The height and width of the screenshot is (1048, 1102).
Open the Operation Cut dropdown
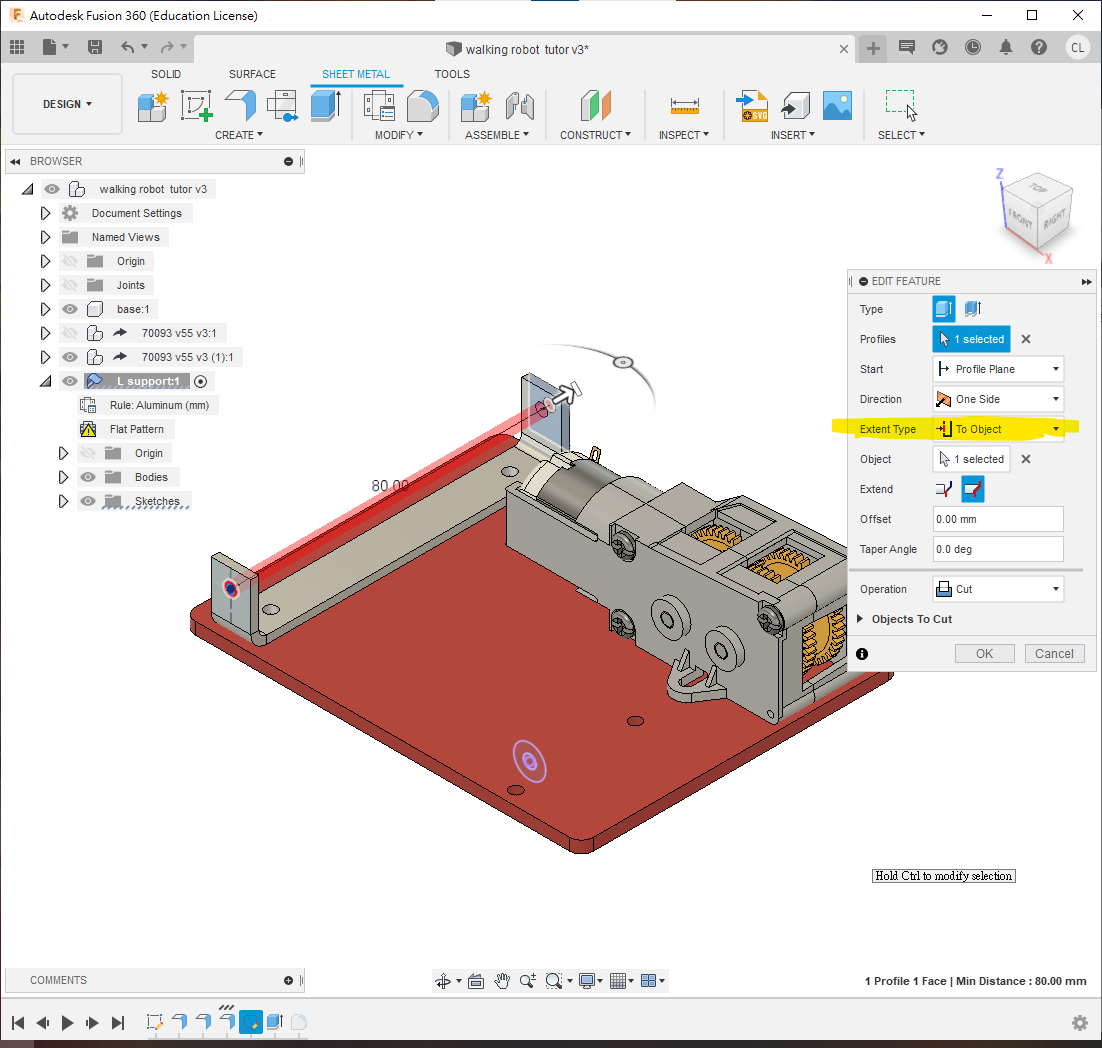[x=997, y=589]
